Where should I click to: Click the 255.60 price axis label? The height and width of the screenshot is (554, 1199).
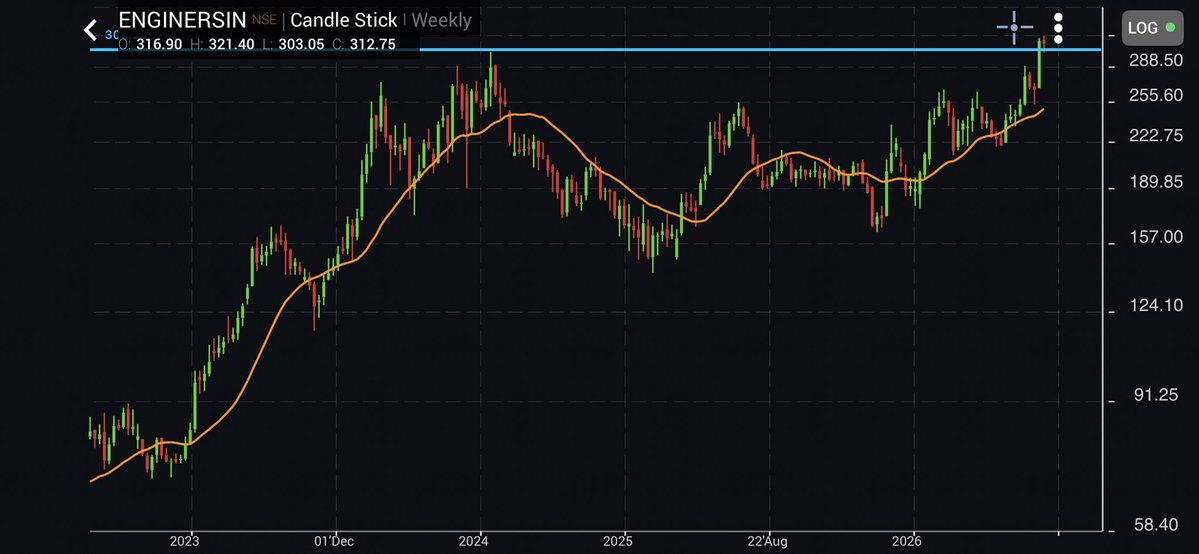(x=1156, y=96)
